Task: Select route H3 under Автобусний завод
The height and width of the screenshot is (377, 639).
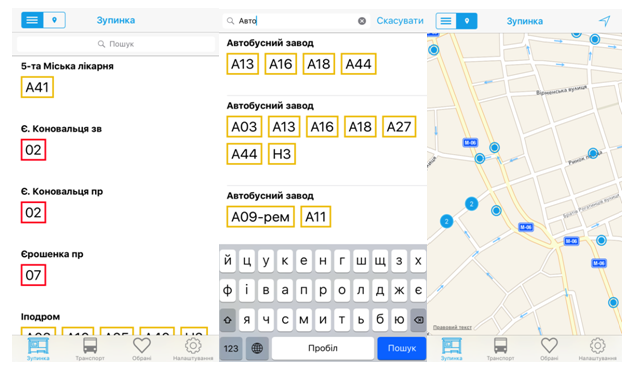Action: (x=282, y=154)
